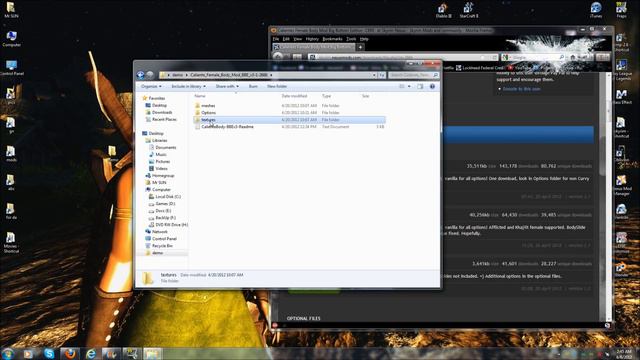
Task: Open Firefox from the taskbar
Action: tap(70, 353)
